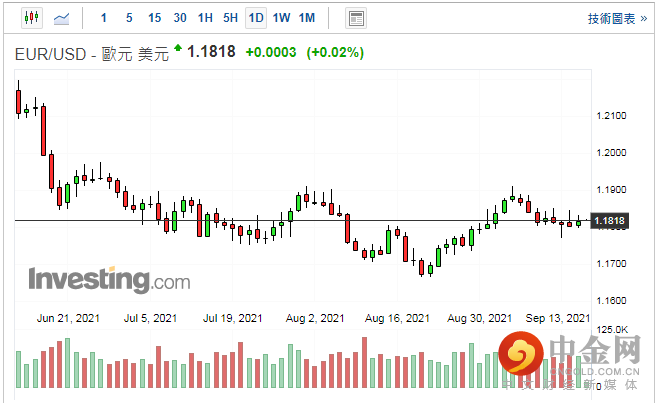
Task: Click the Aug 2, 2021 date label
Action: (315, 318)
